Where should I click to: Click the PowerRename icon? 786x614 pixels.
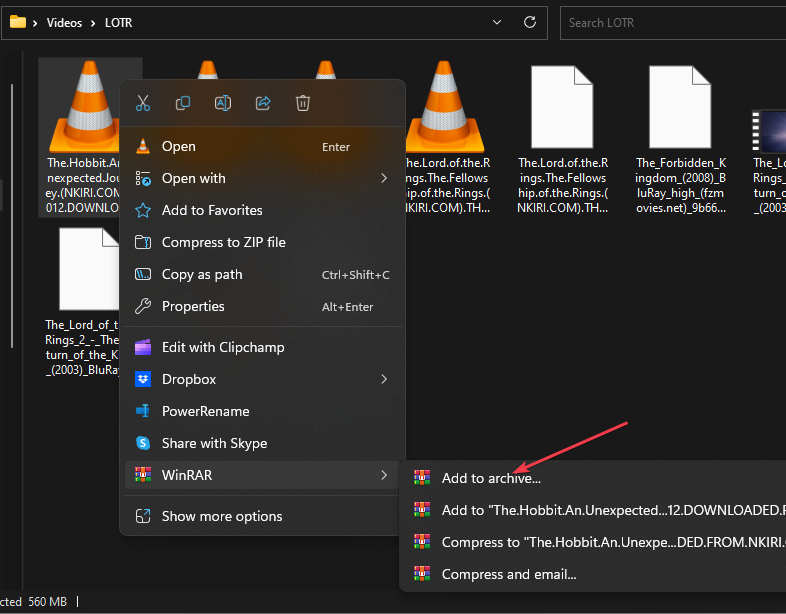143,411
